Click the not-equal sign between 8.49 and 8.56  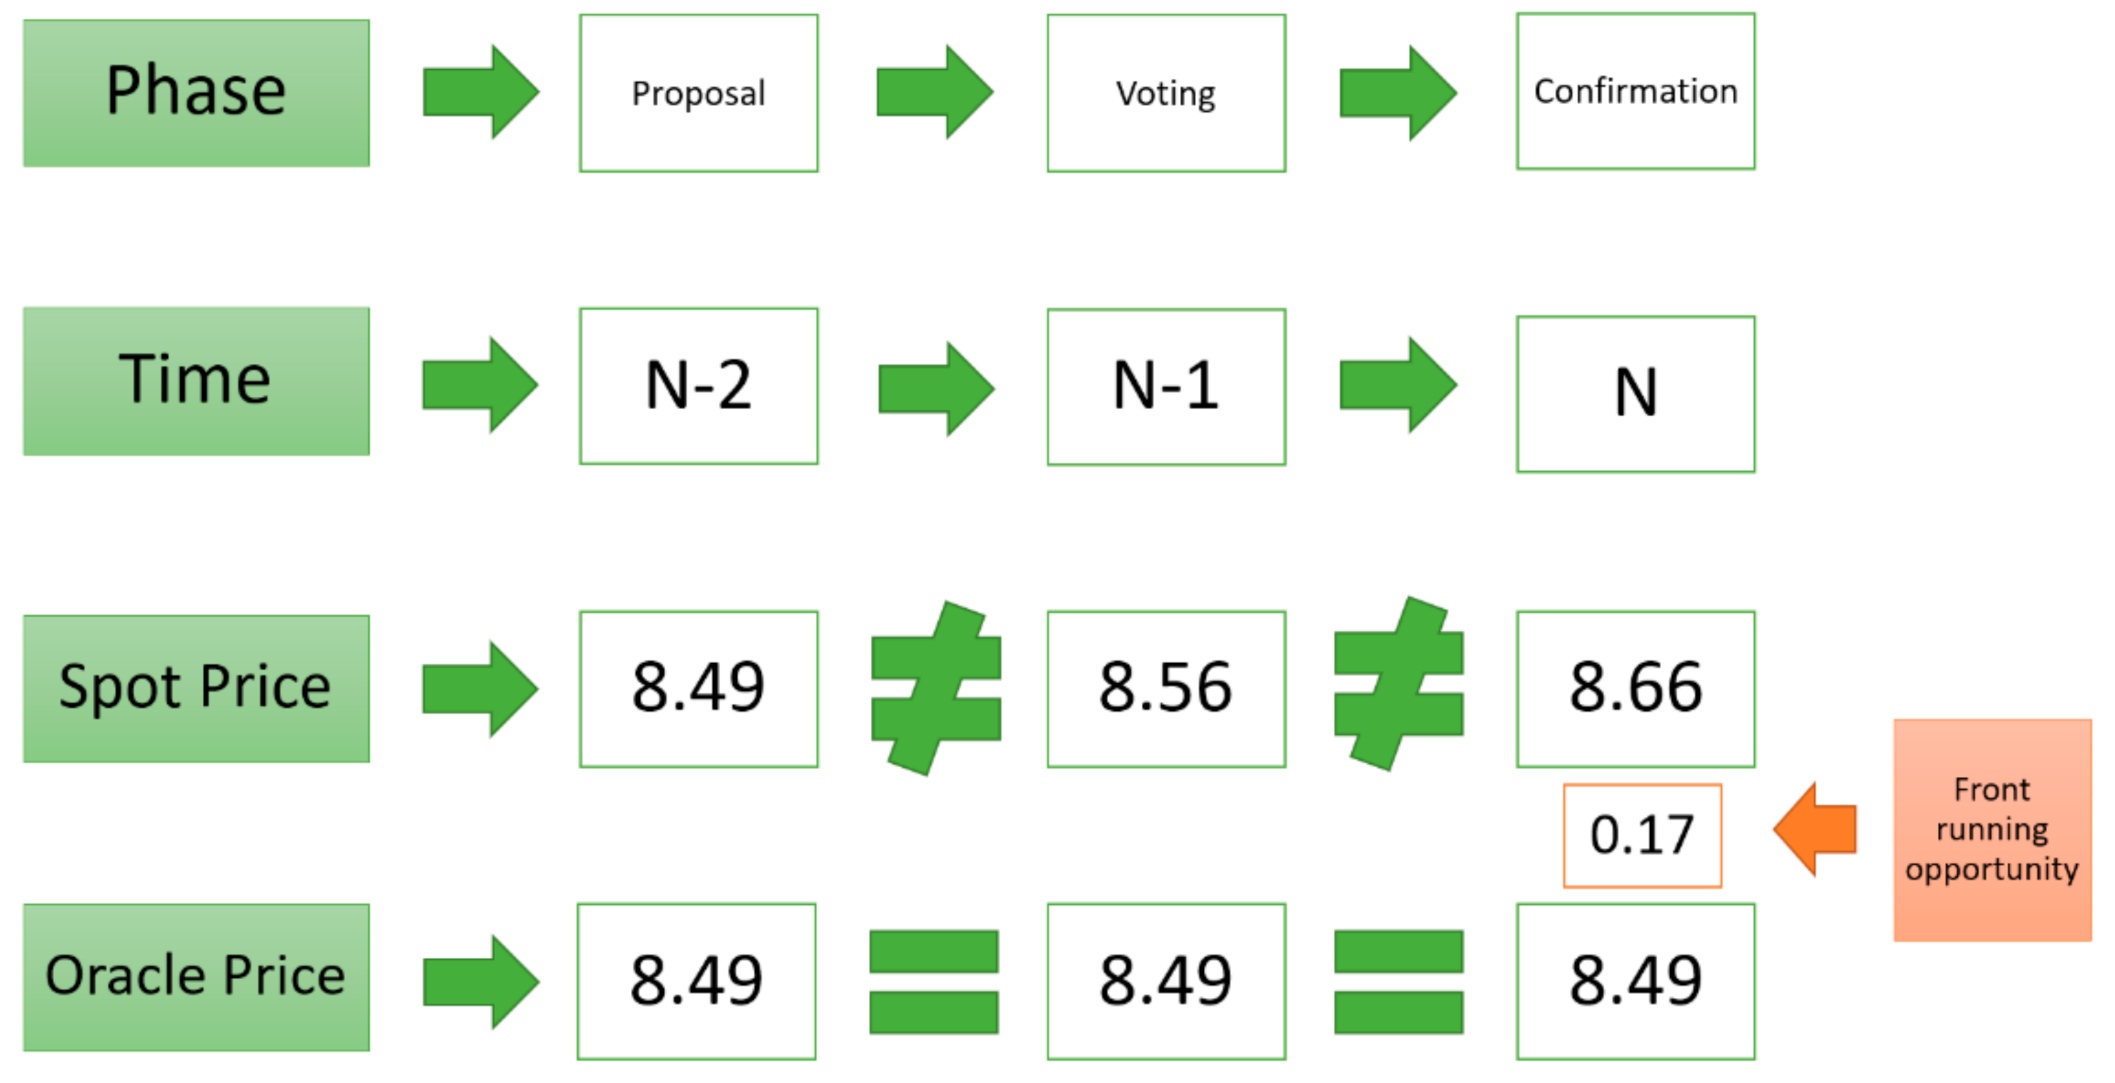936,689
